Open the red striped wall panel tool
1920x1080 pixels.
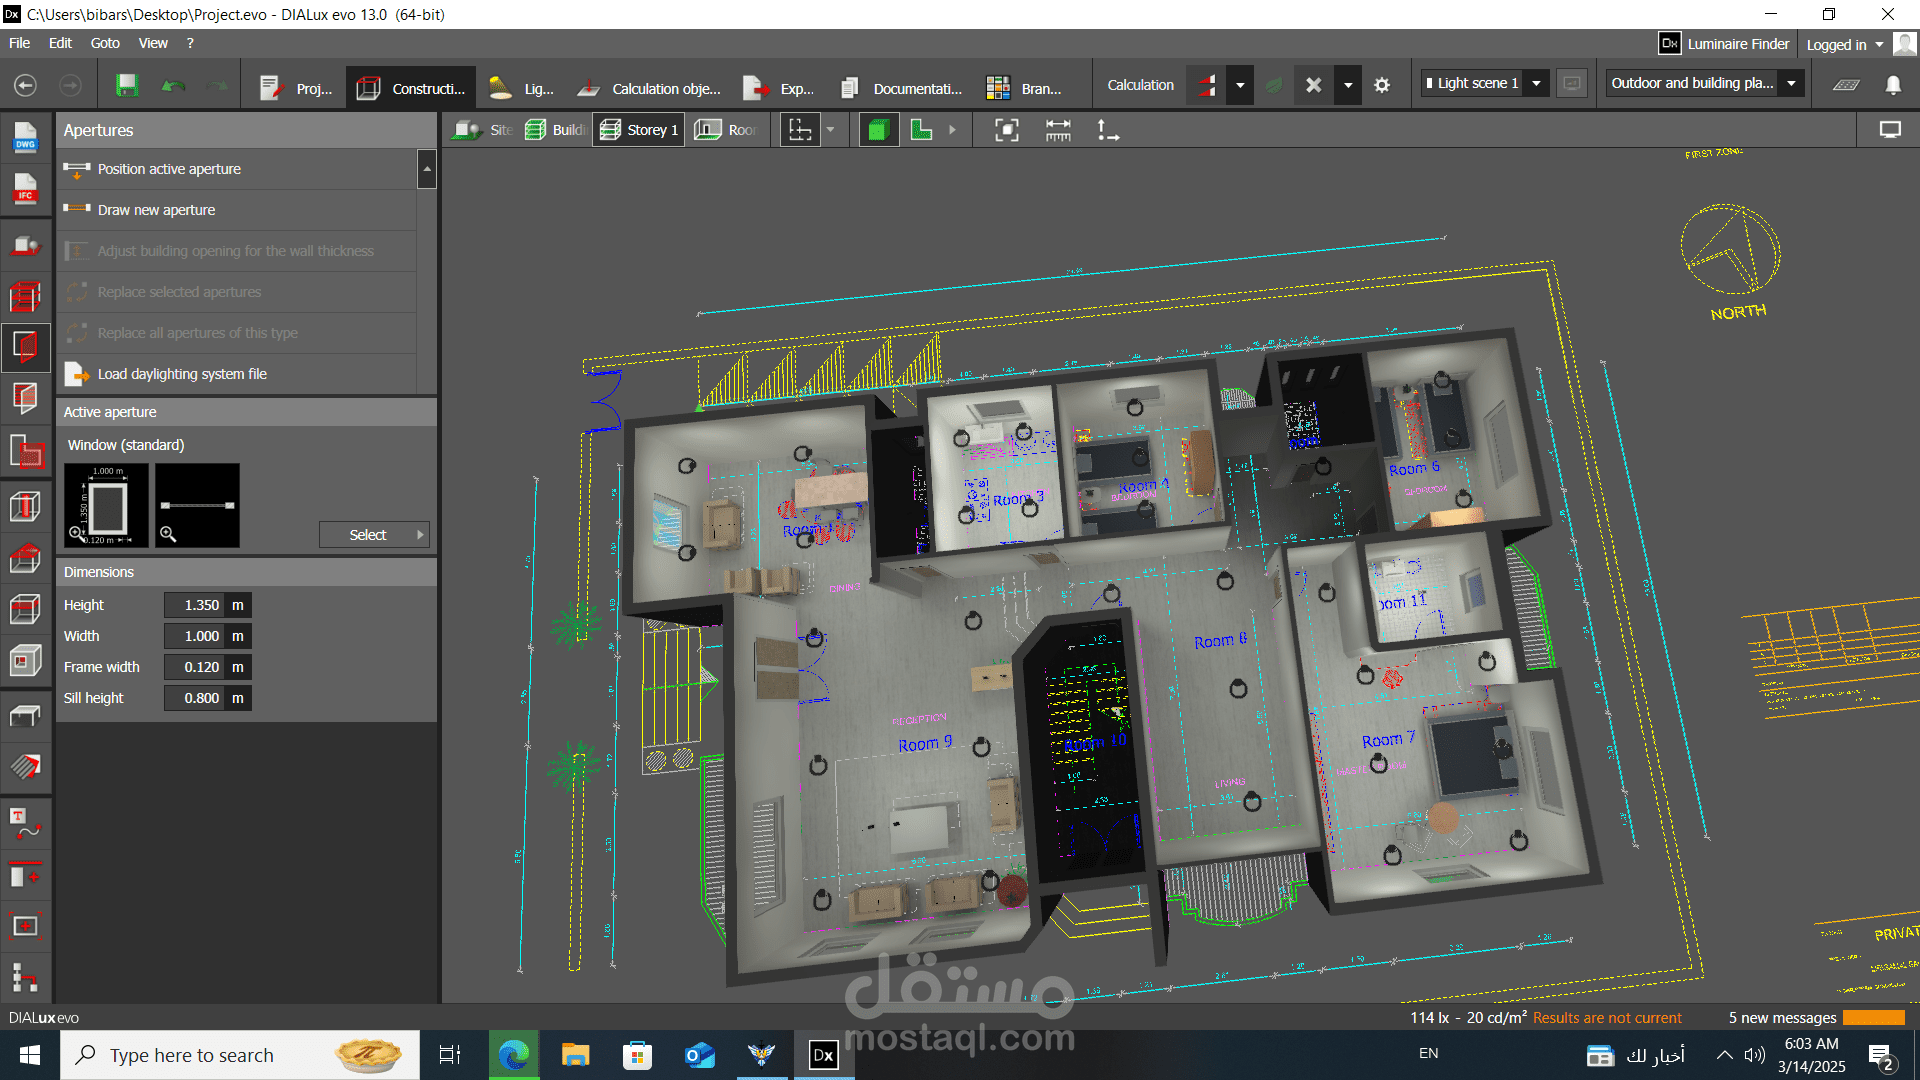point(25,399)
